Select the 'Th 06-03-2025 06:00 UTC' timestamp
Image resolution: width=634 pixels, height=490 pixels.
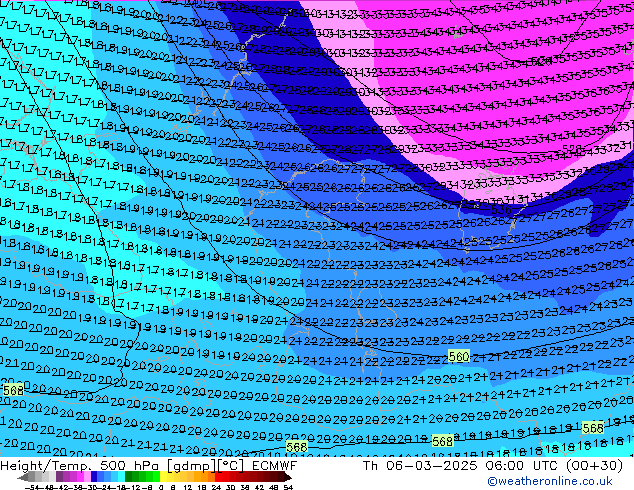[458, 466]
